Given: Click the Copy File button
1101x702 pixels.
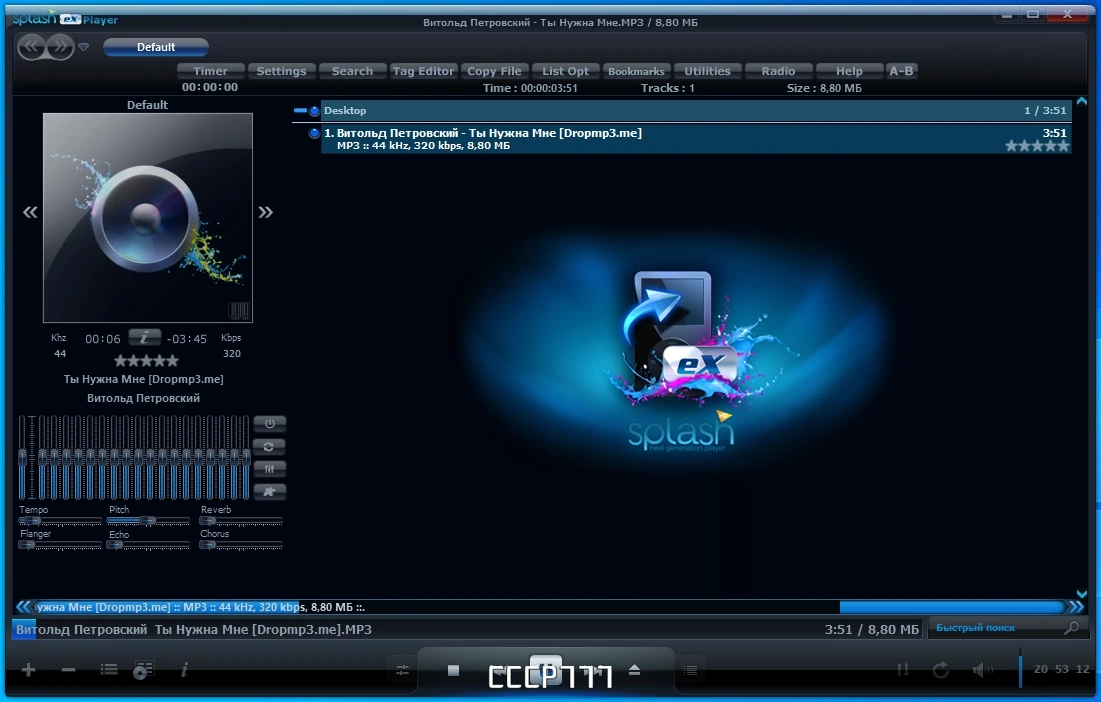Looking at the screenshot, I should point(494,71).
